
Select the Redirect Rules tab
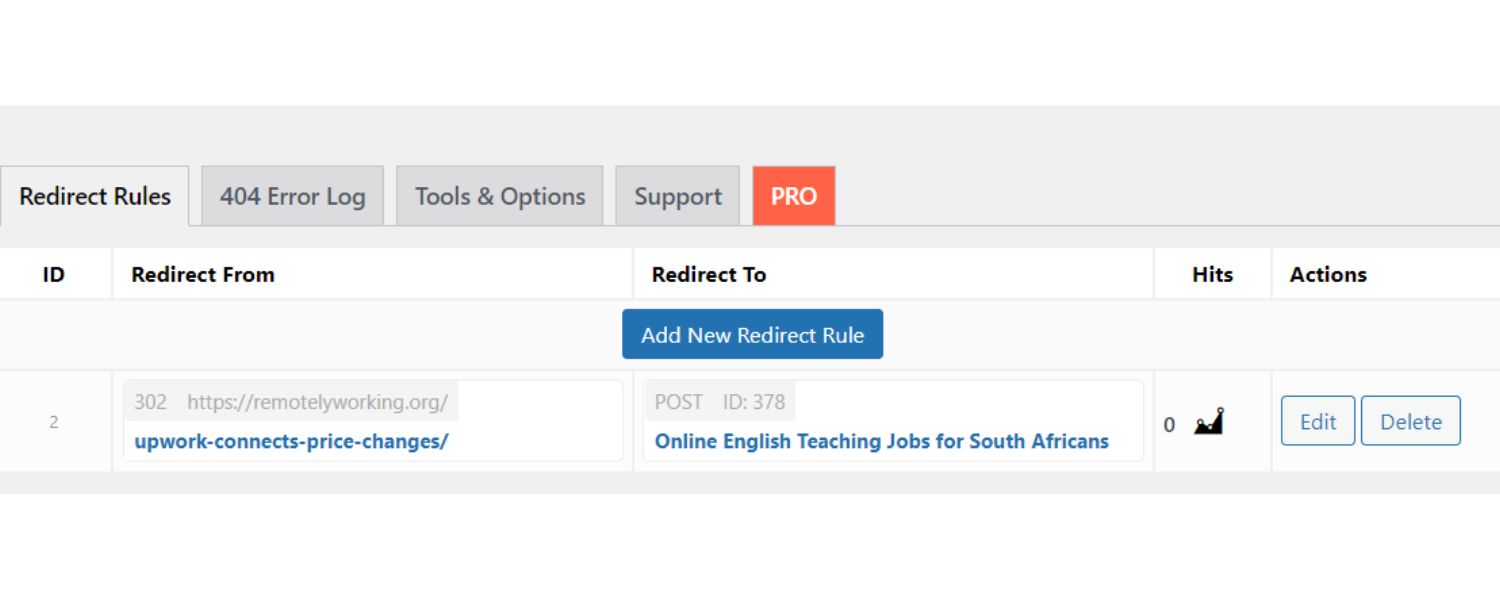tap(95, 196)
